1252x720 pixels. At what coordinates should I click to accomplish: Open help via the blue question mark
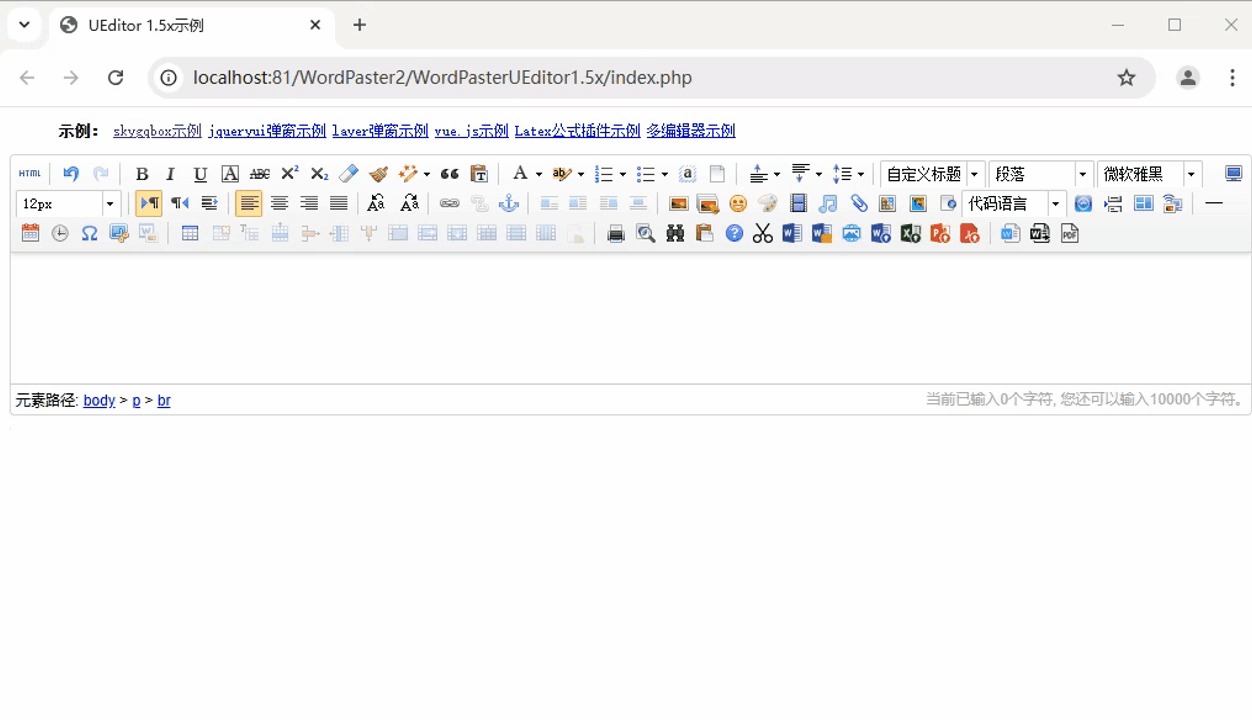point(734,234)
